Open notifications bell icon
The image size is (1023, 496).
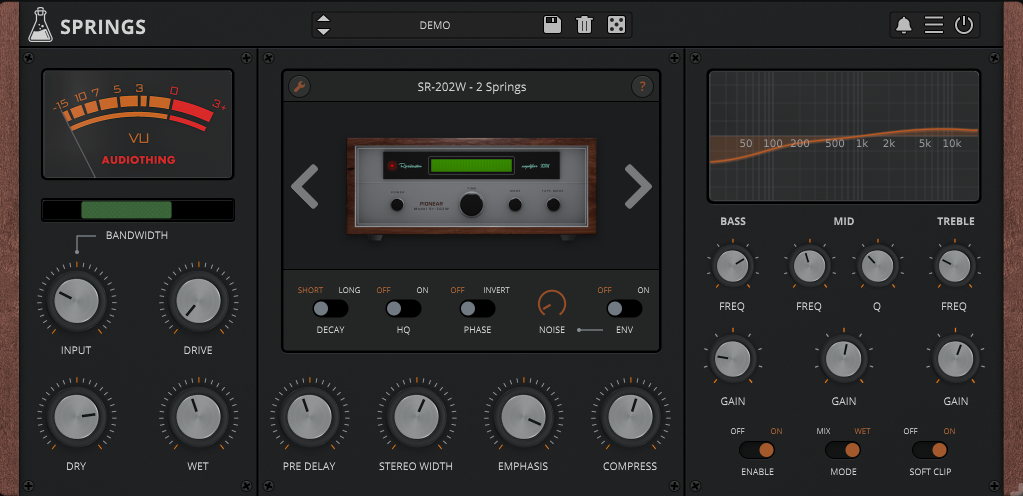tap(904, 25)
